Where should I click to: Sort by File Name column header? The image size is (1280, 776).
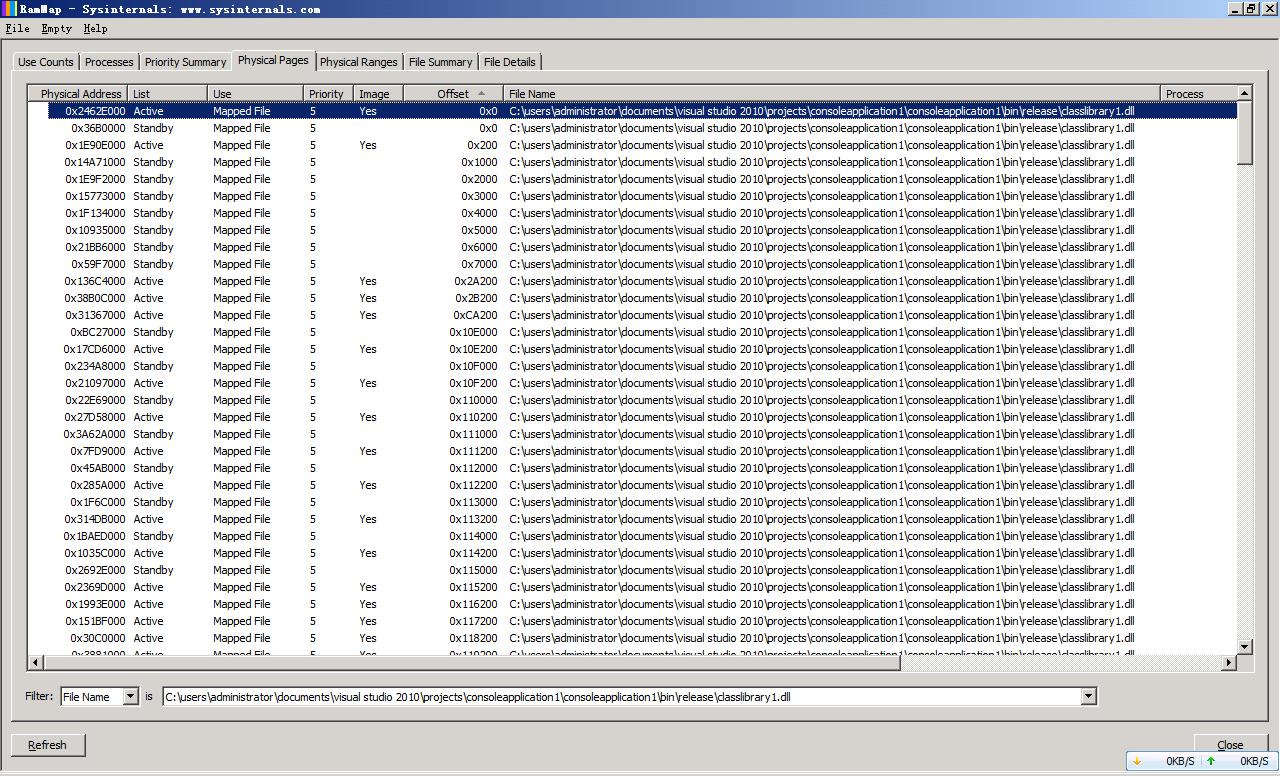(x=832, y=94)
